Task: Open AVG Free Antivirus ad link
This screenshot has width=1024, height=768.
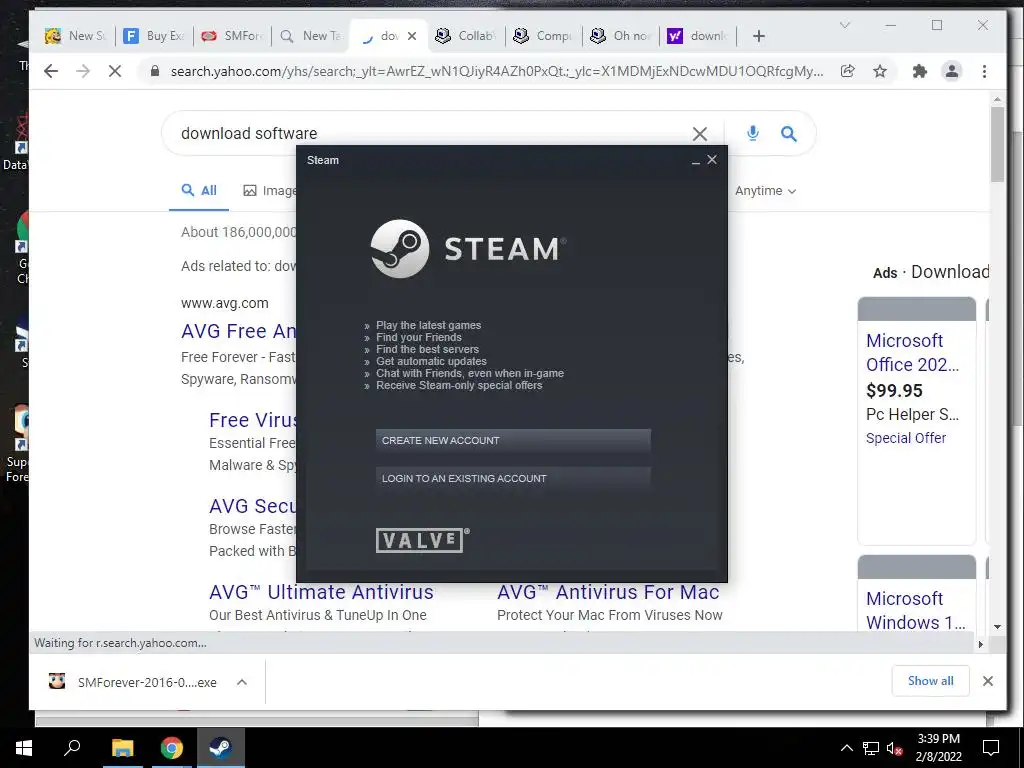Action: [238, 331]
